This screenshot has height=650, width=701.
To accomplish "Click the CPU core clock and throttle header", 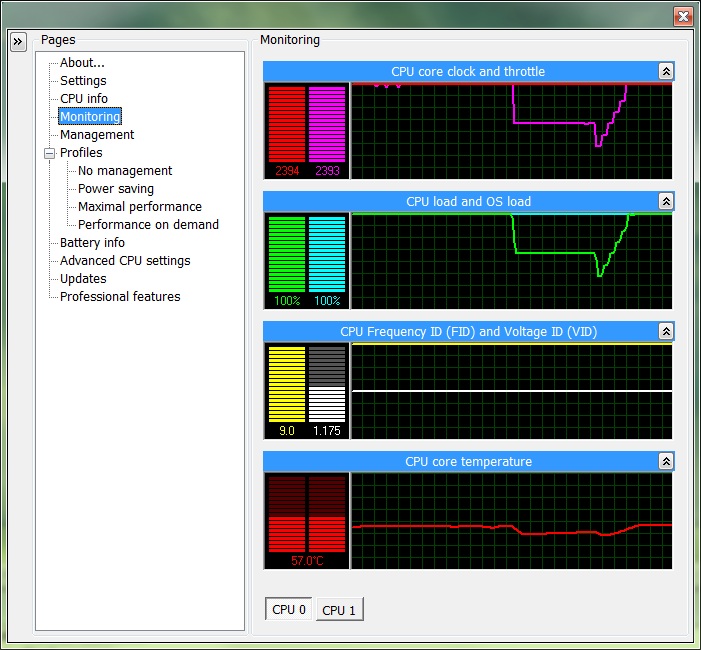I will 468,72.
